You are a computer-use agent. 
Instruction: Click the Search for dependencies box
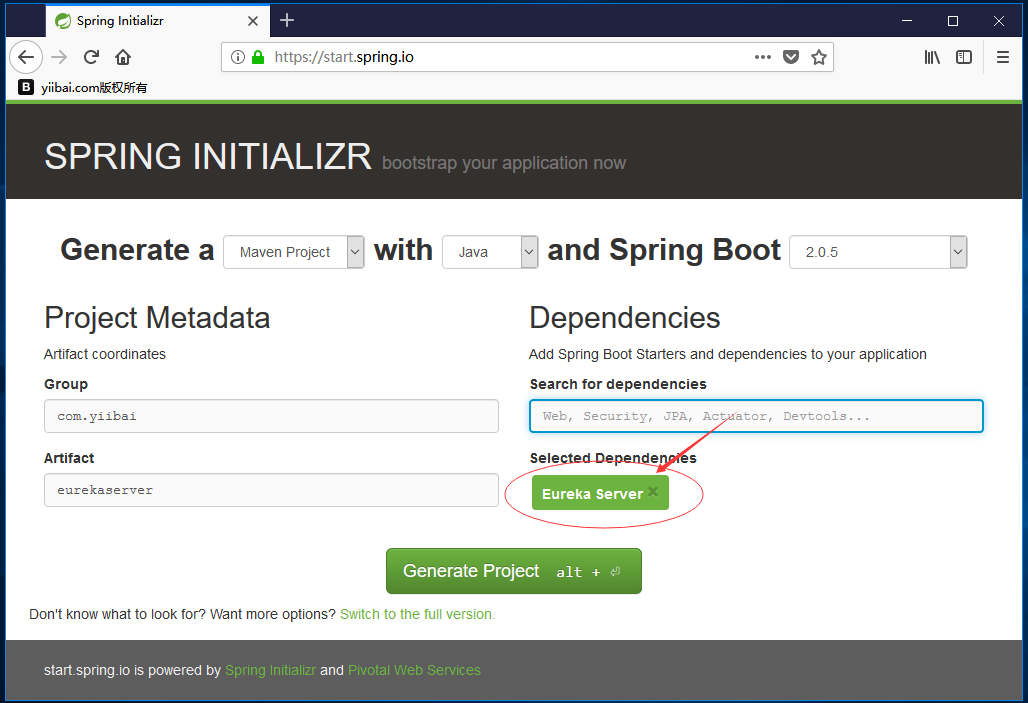click(x=756, y=416)
